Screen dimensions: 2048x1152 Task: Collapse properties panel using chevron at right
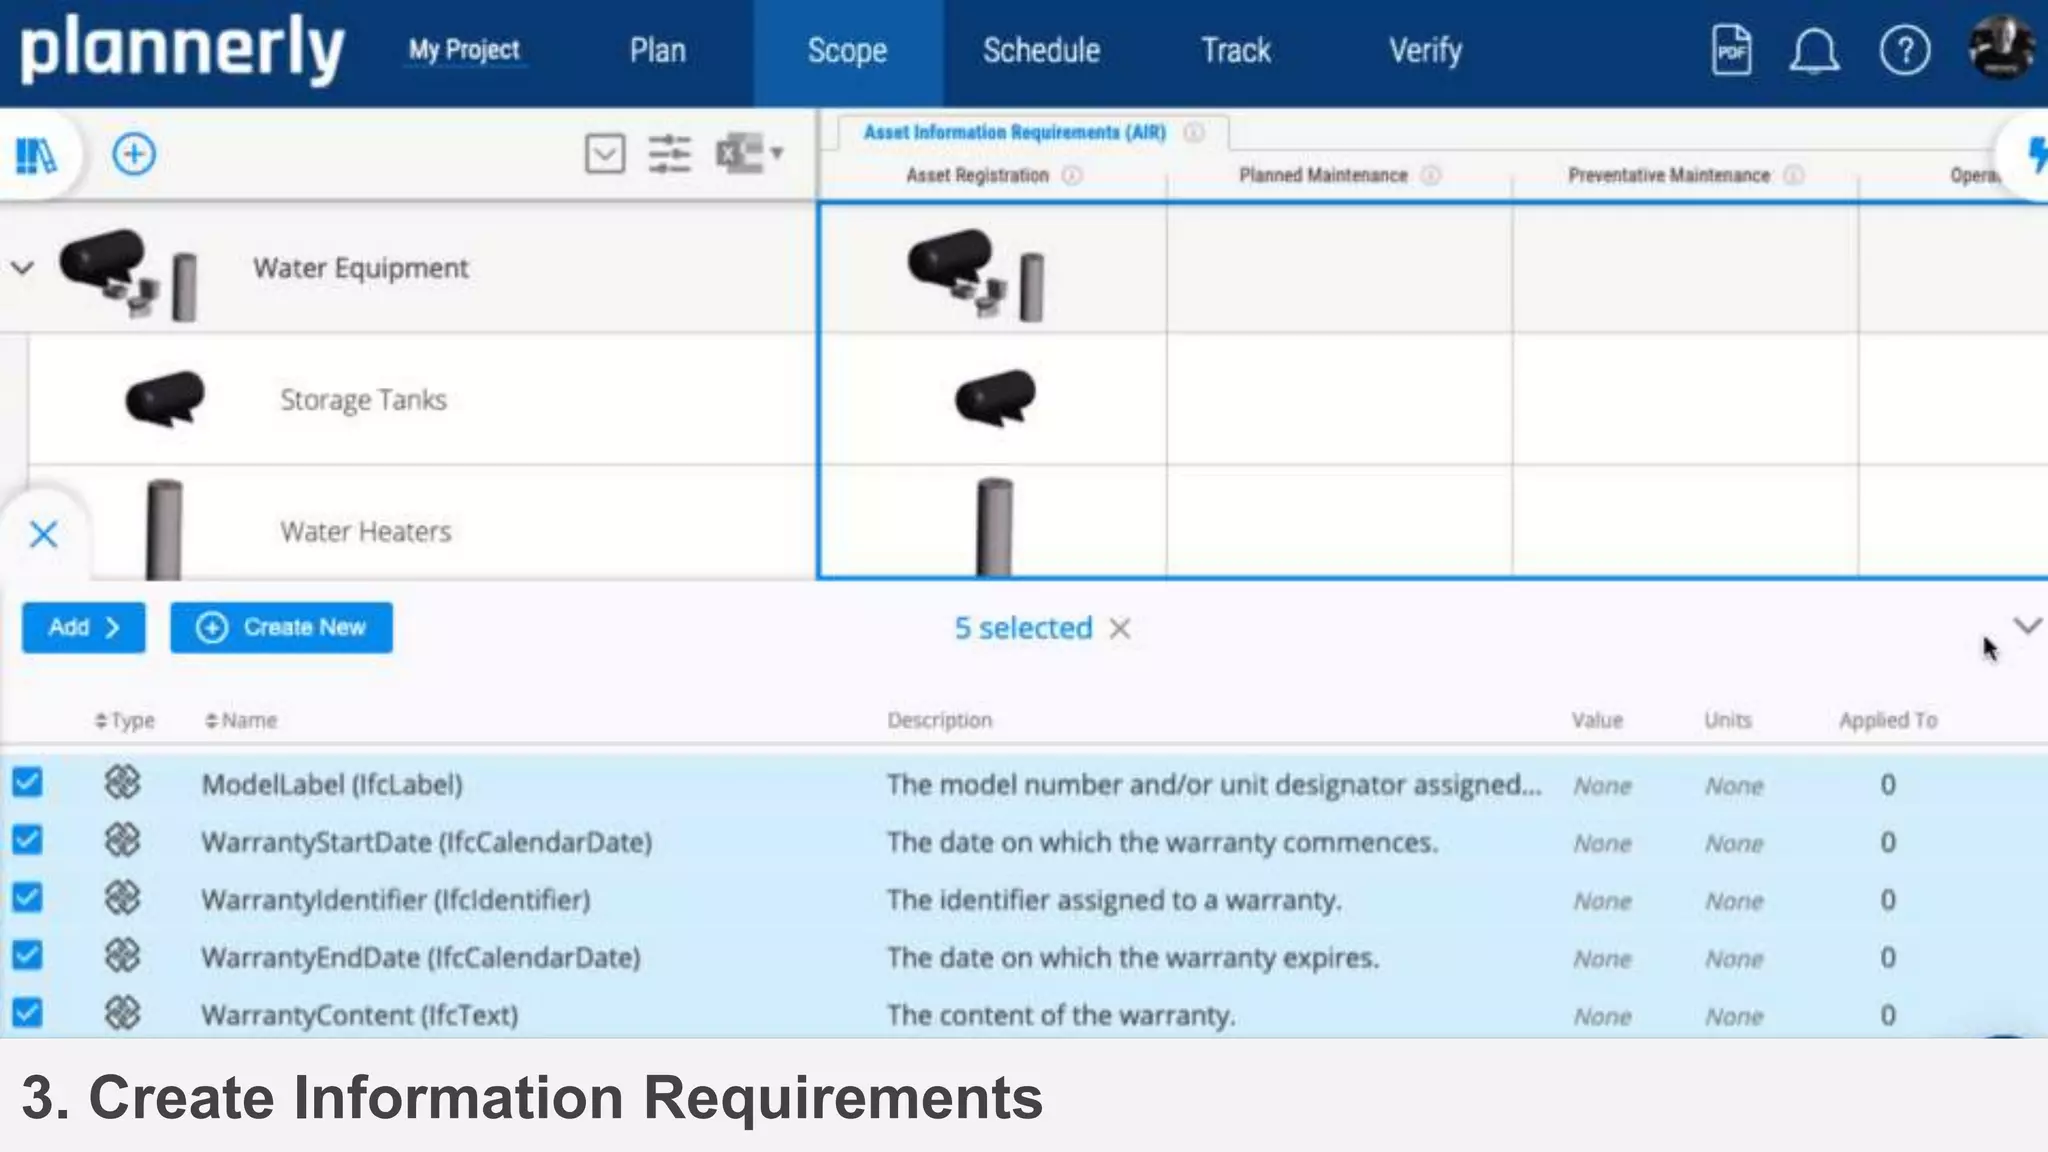click(x=2026, y=626)
